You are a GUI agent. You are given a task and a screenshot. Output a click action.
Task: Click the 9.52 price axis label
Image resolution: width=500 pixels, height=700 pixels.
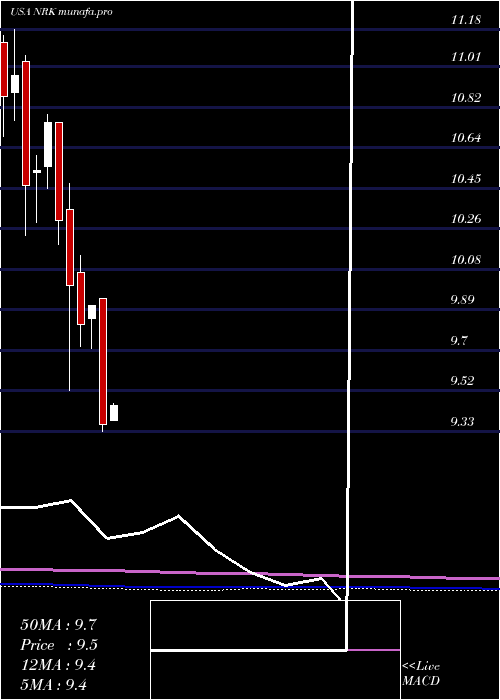(x=462, y=381)
